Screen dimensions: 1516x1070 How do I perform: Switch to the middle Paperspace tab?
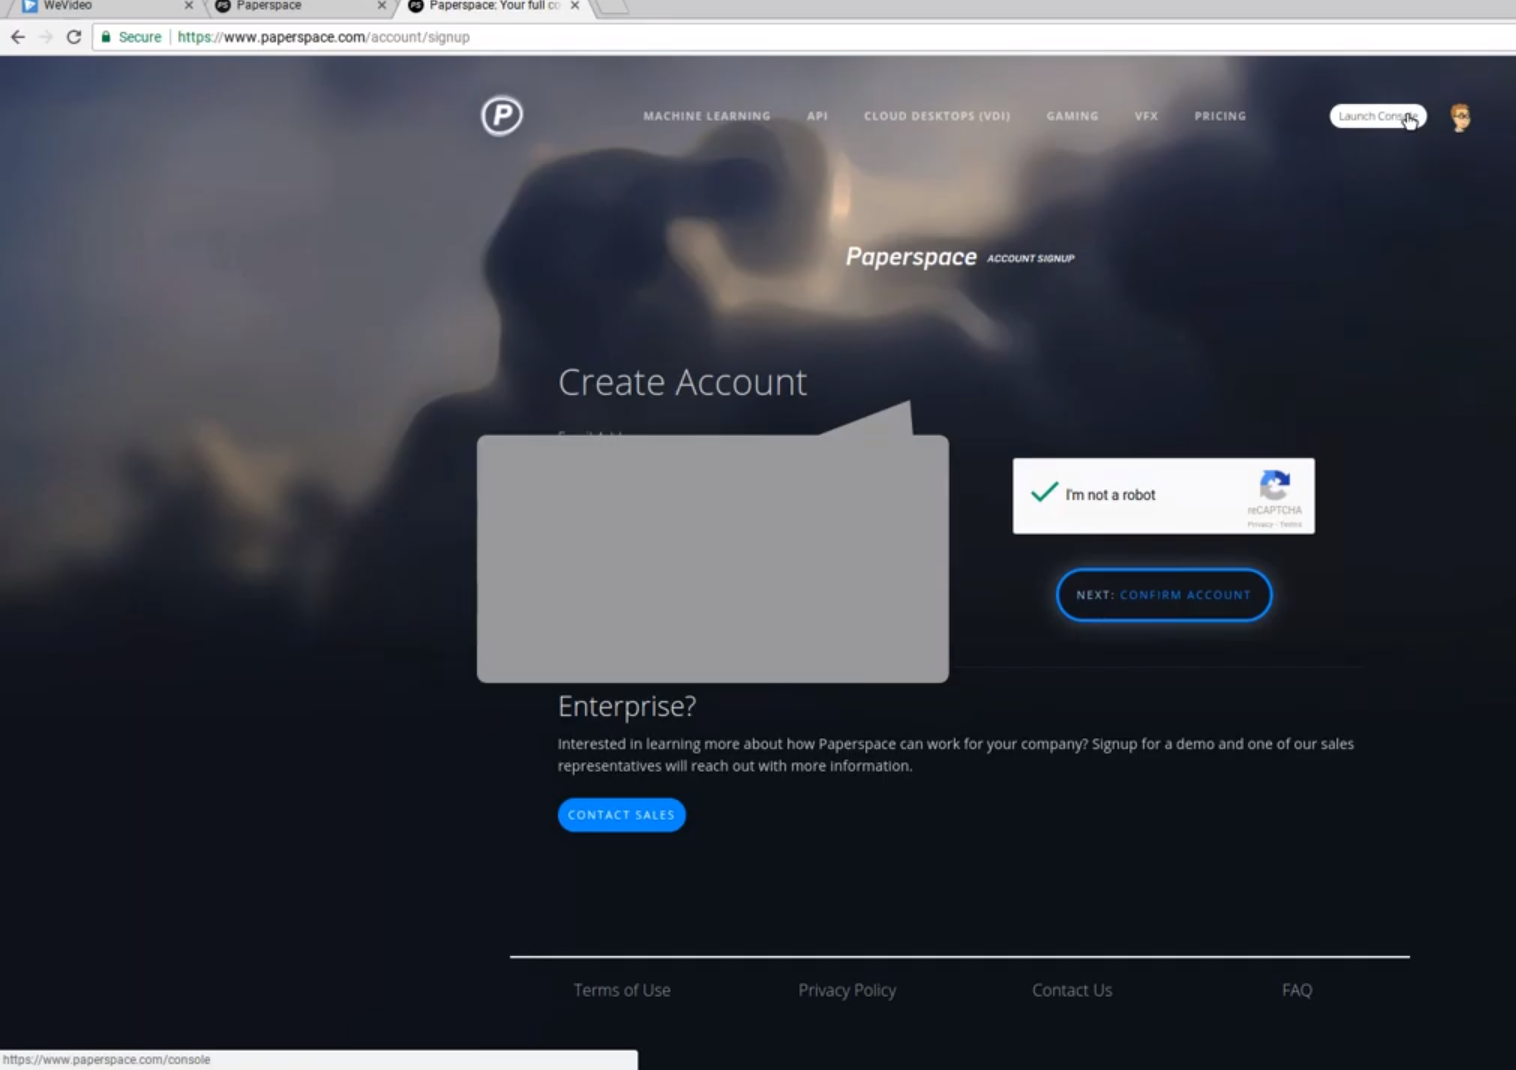pyautogui.click(x=298, y=6)
